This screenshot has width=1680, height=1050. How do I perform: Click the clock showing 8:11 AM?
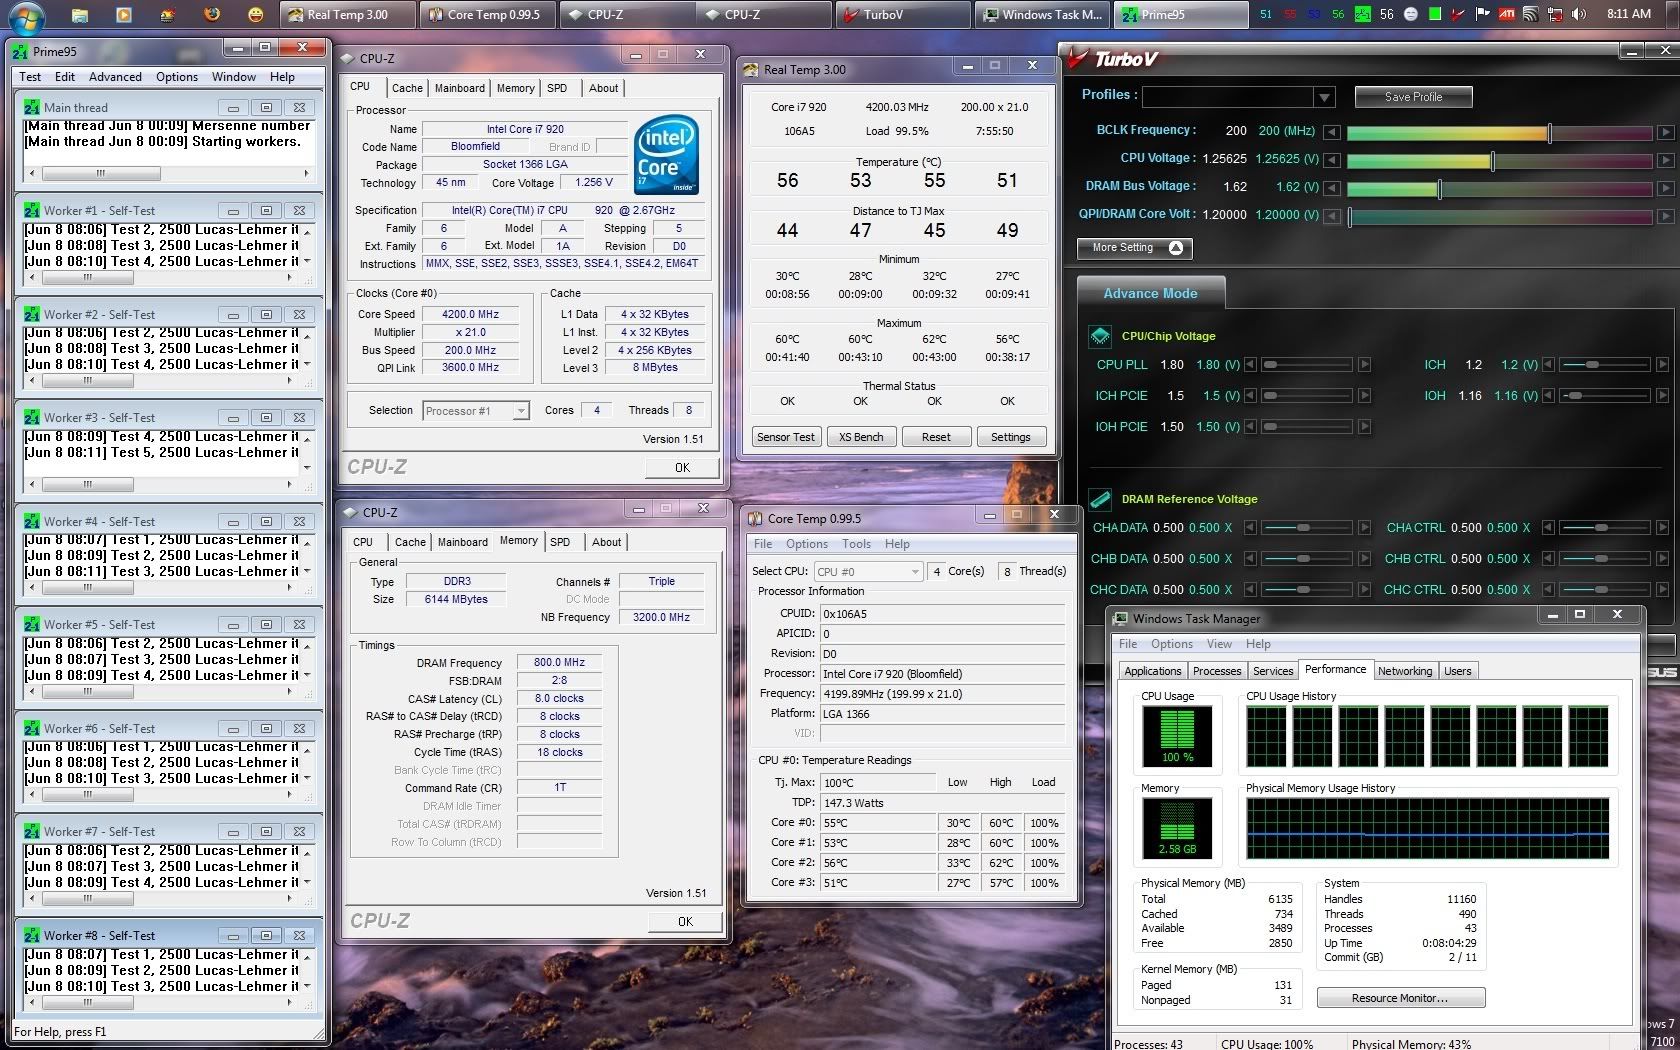[1629, 14]
